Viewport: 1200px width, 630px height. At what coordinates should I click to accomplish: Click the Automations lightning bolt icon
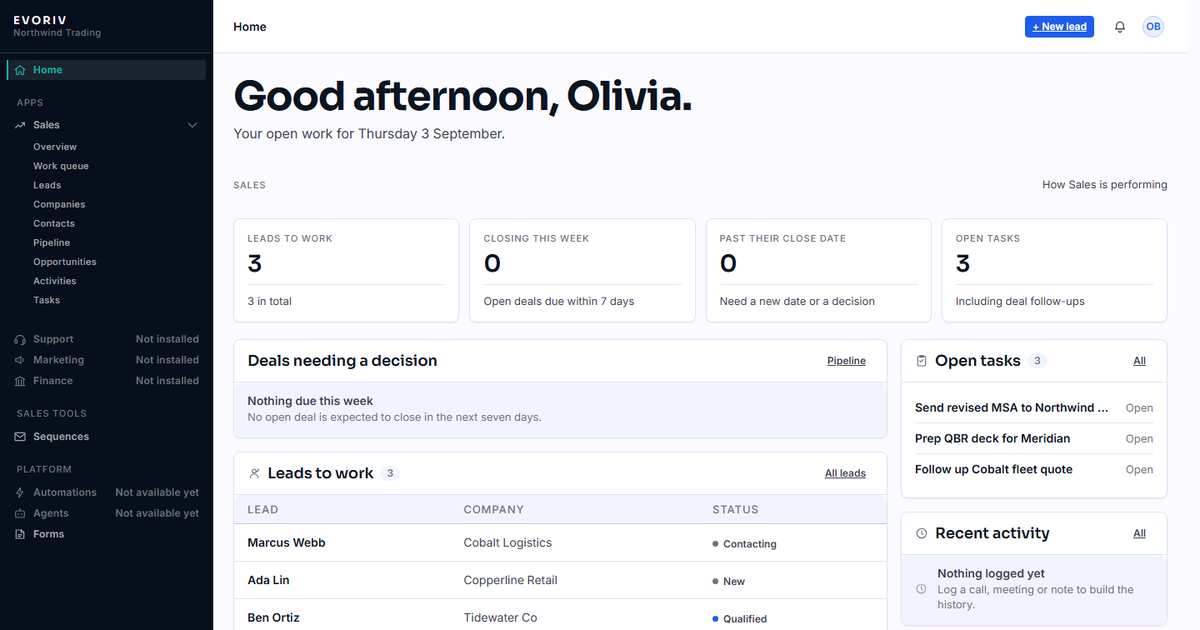click(x=20, y=493)
